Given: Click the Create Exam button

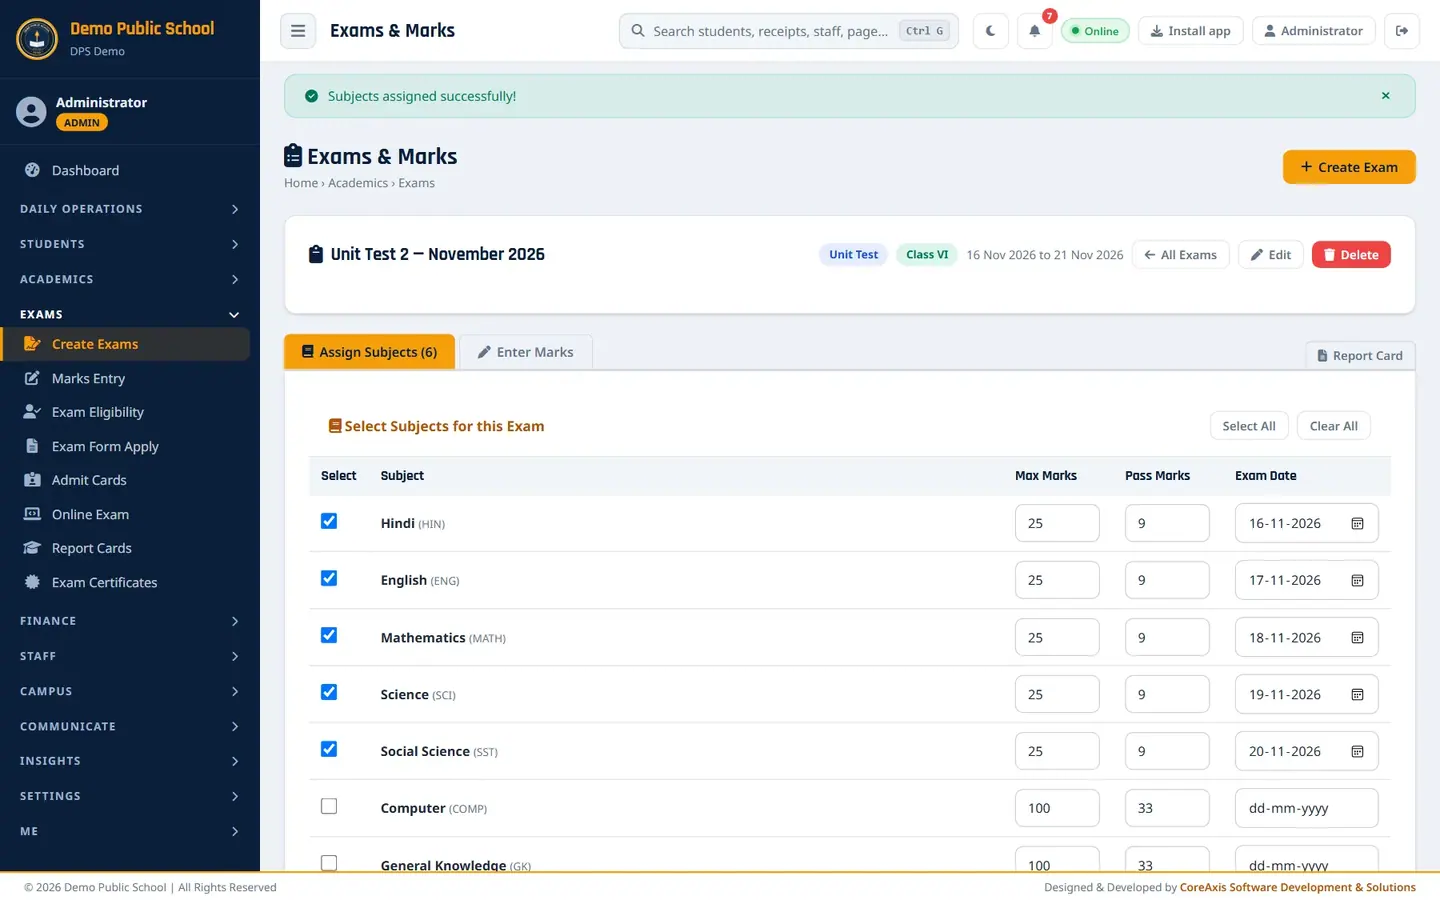Looking at the screenshot, I should (x=1349, y=167).
